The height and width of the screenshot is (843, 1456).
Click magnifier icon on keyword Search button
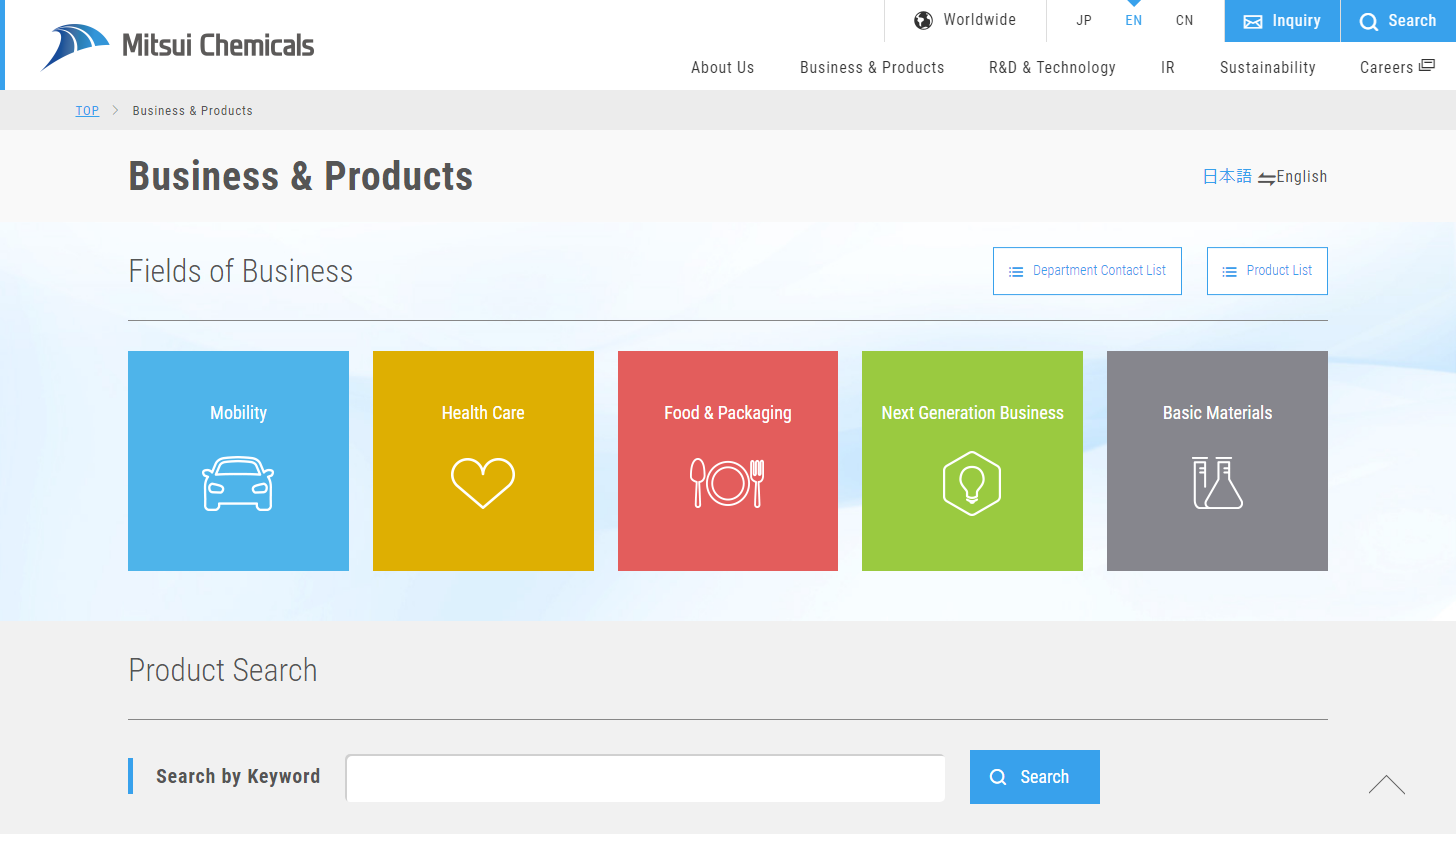[x=998, y=777]
